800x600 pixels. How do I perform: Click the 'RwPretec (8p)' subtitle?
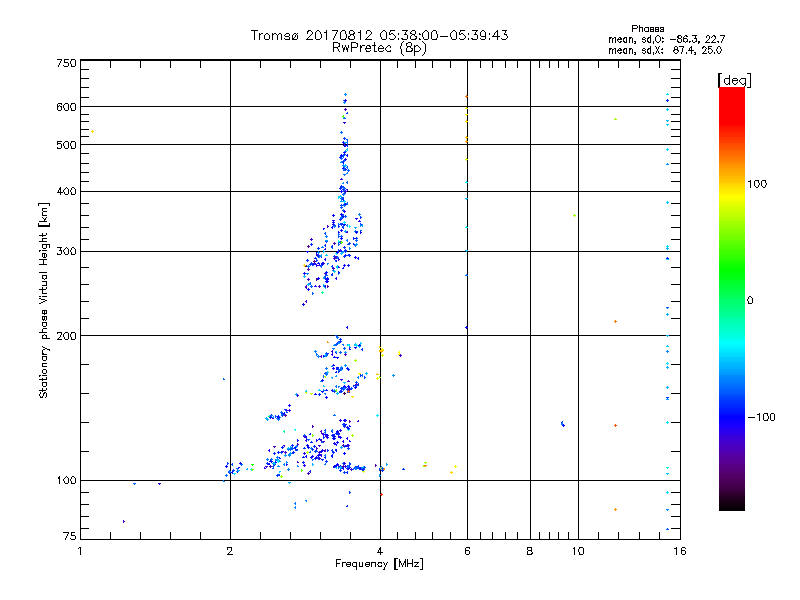(379, 48)
